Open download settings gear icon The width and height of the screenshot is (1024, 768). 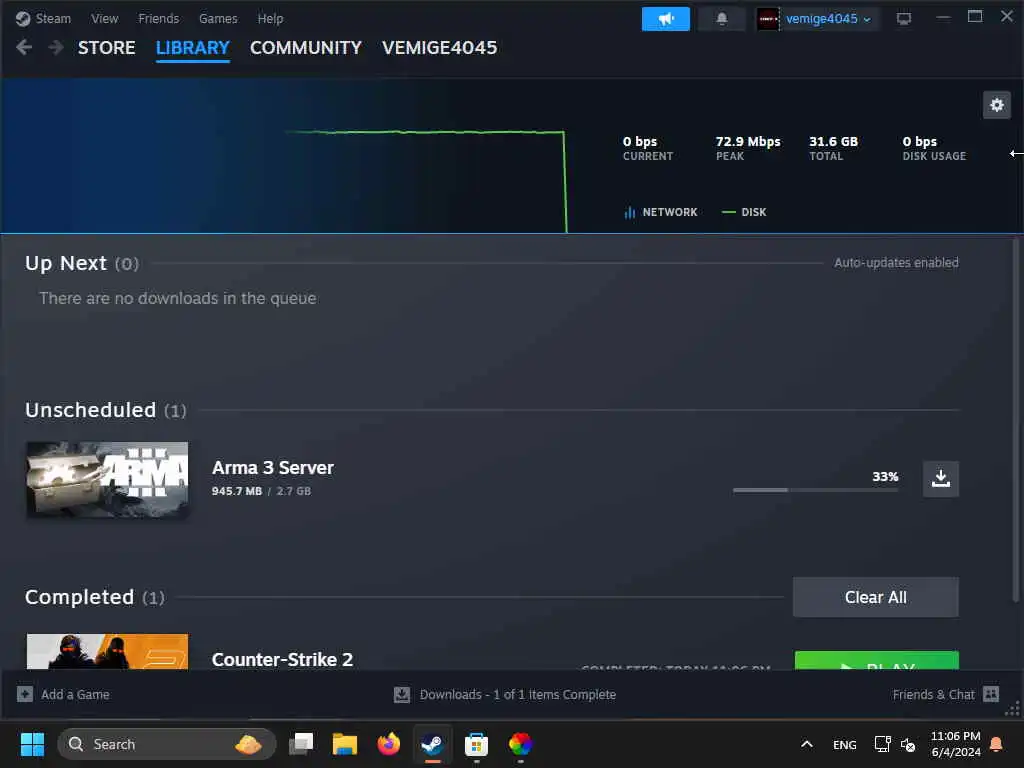click(x=997, y=105)
